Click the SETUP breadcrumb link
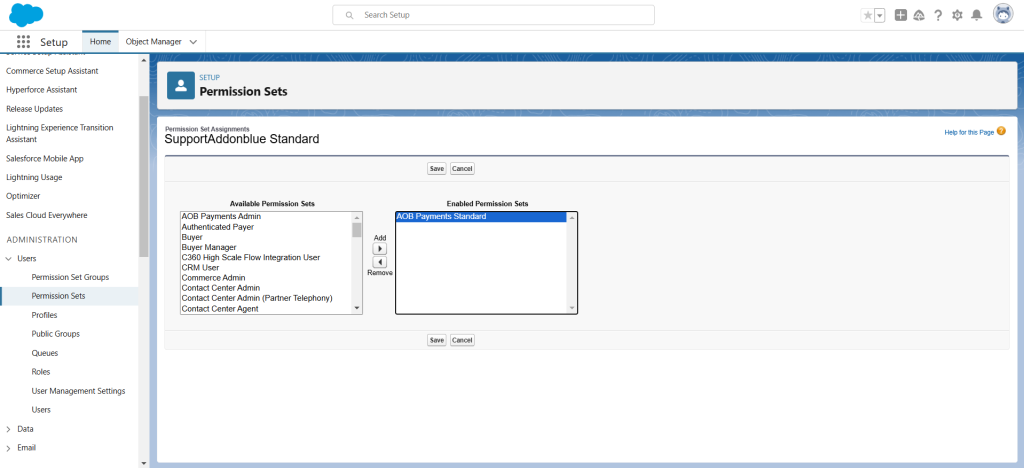This screenshot has height=468, width=1024. [210, 77]
